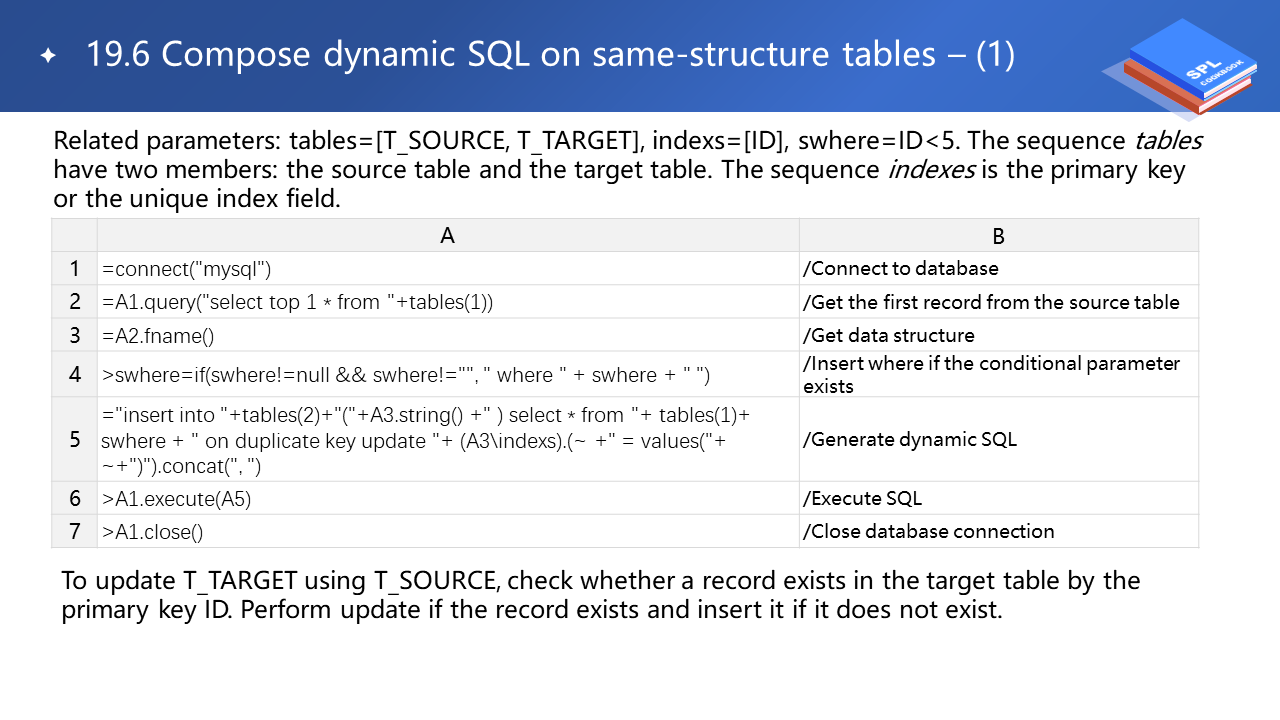Click the star bullet beside the title
The width and height of the screenshot is (1280, 720).
pos(48,57)
